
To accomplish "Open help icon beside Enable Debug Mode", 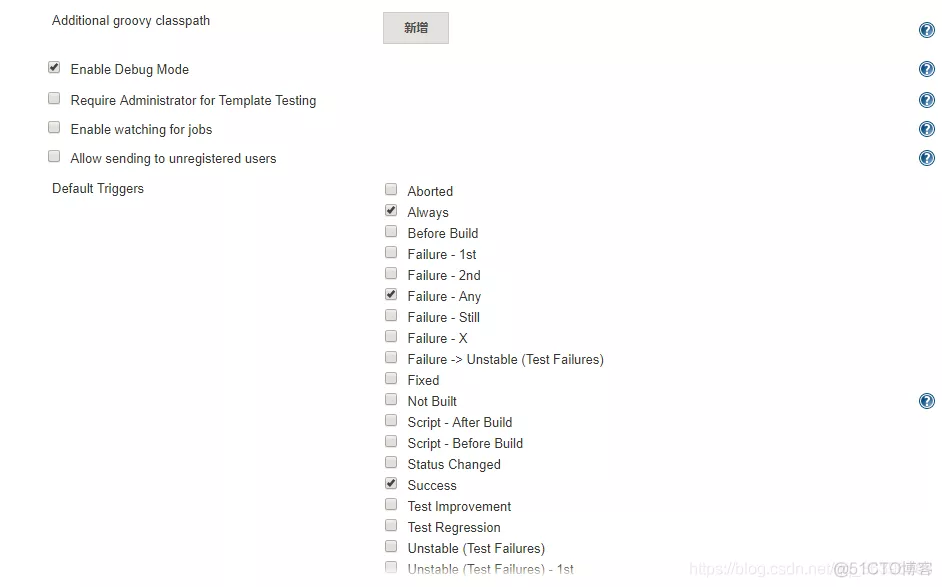I will [x=926, y=69].
